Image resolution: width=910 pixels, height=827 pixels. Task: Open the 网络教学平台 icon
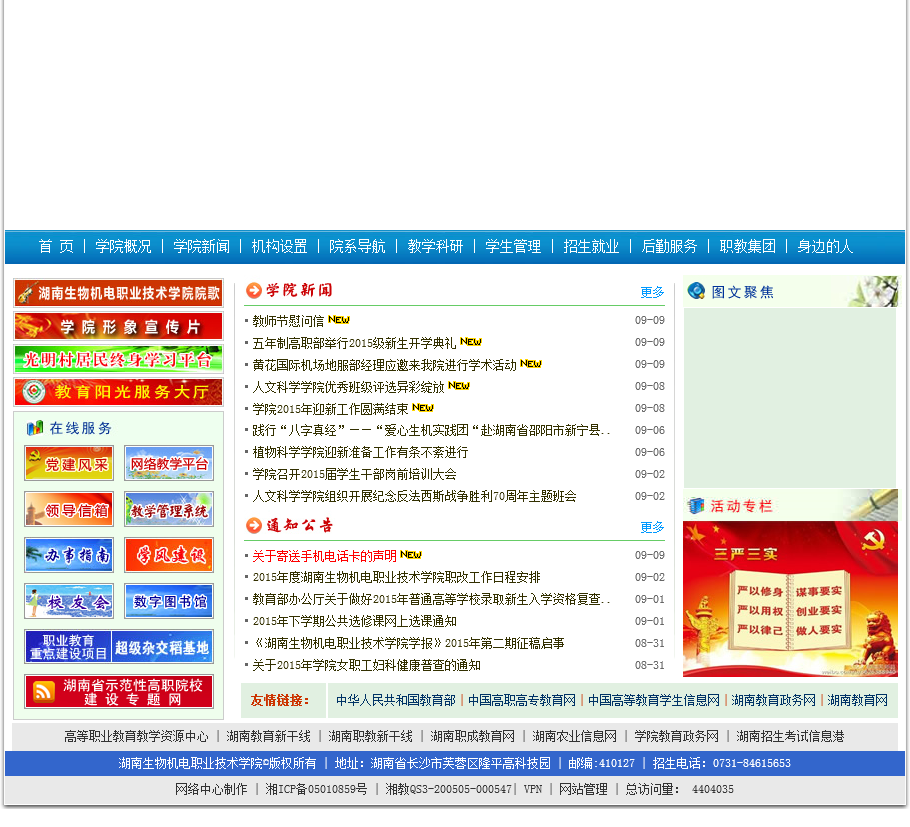click(169, 463)
